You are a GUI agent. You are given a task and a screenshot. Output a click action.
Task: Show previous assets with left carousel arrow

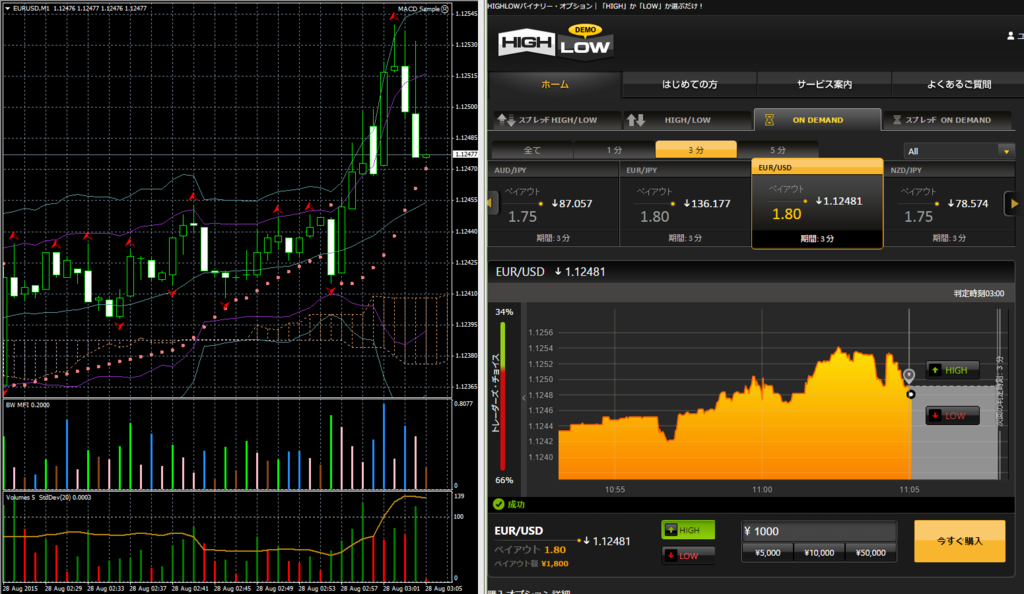click(x=490, y=203)
